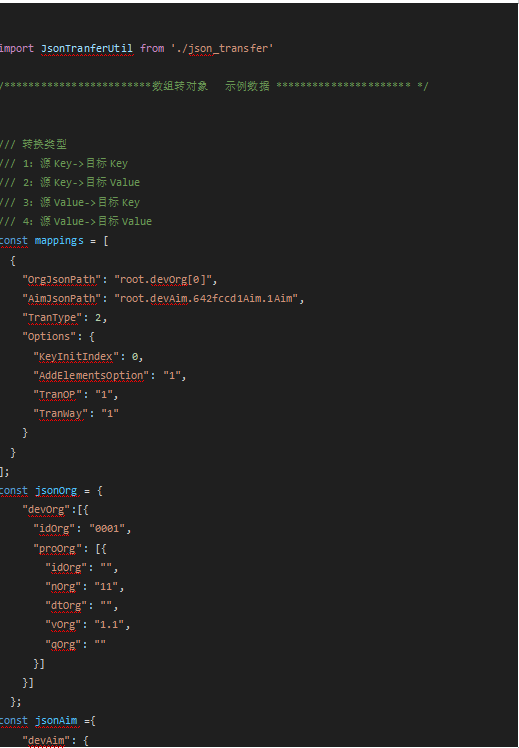The height and width of the screenshot is (748, 519).
Task: Click the "0001" string value
Action: point(107,529)
